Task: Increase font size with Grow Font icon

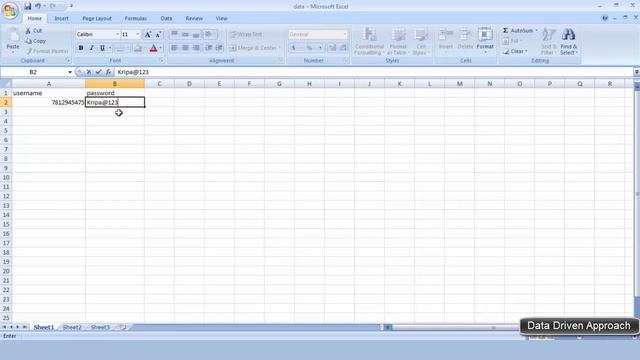Action: pyautogui.click(x=148, y=35)
